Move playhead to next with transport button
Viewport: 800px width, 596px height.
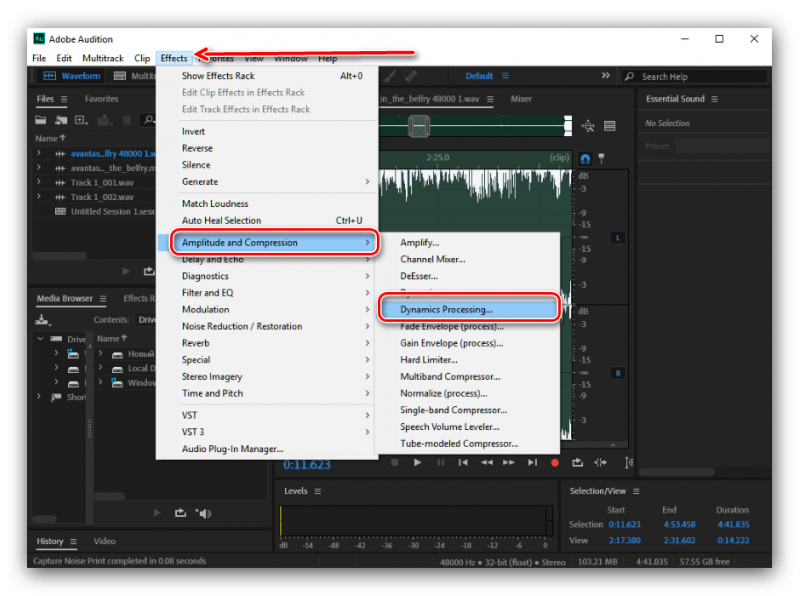(532, 462)
